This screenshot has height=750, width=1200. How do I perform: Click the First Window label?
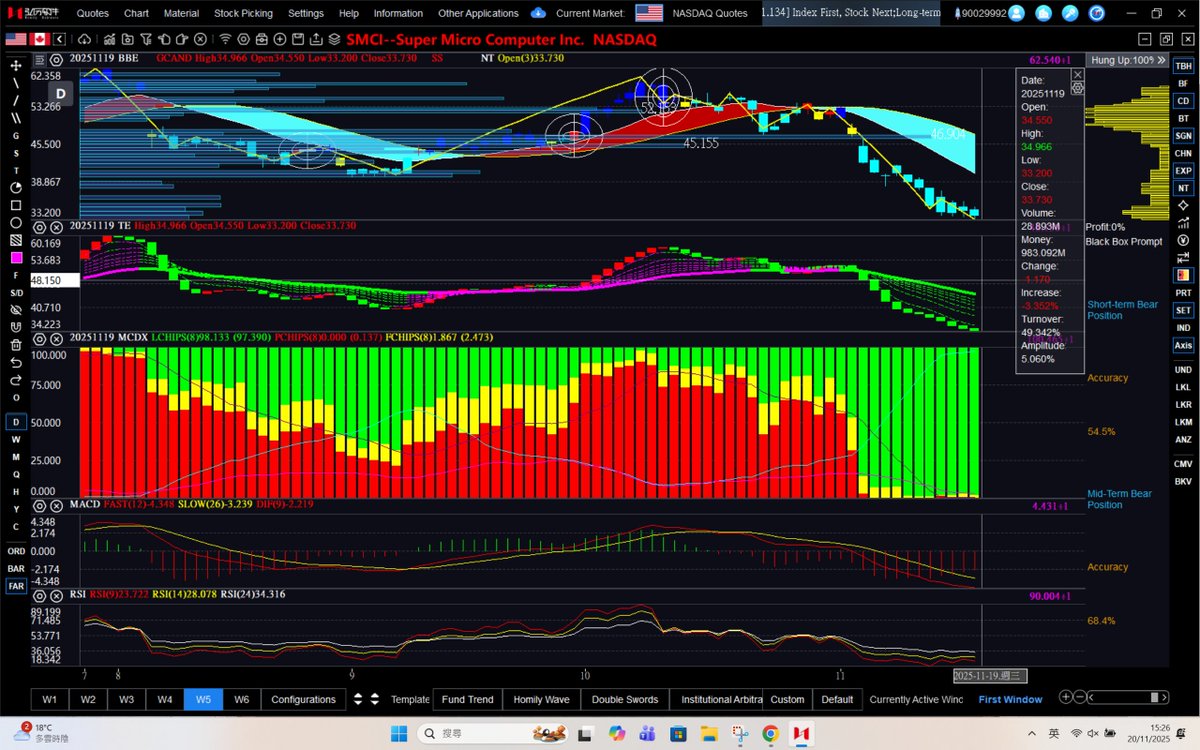click(x=1010, y=700)
